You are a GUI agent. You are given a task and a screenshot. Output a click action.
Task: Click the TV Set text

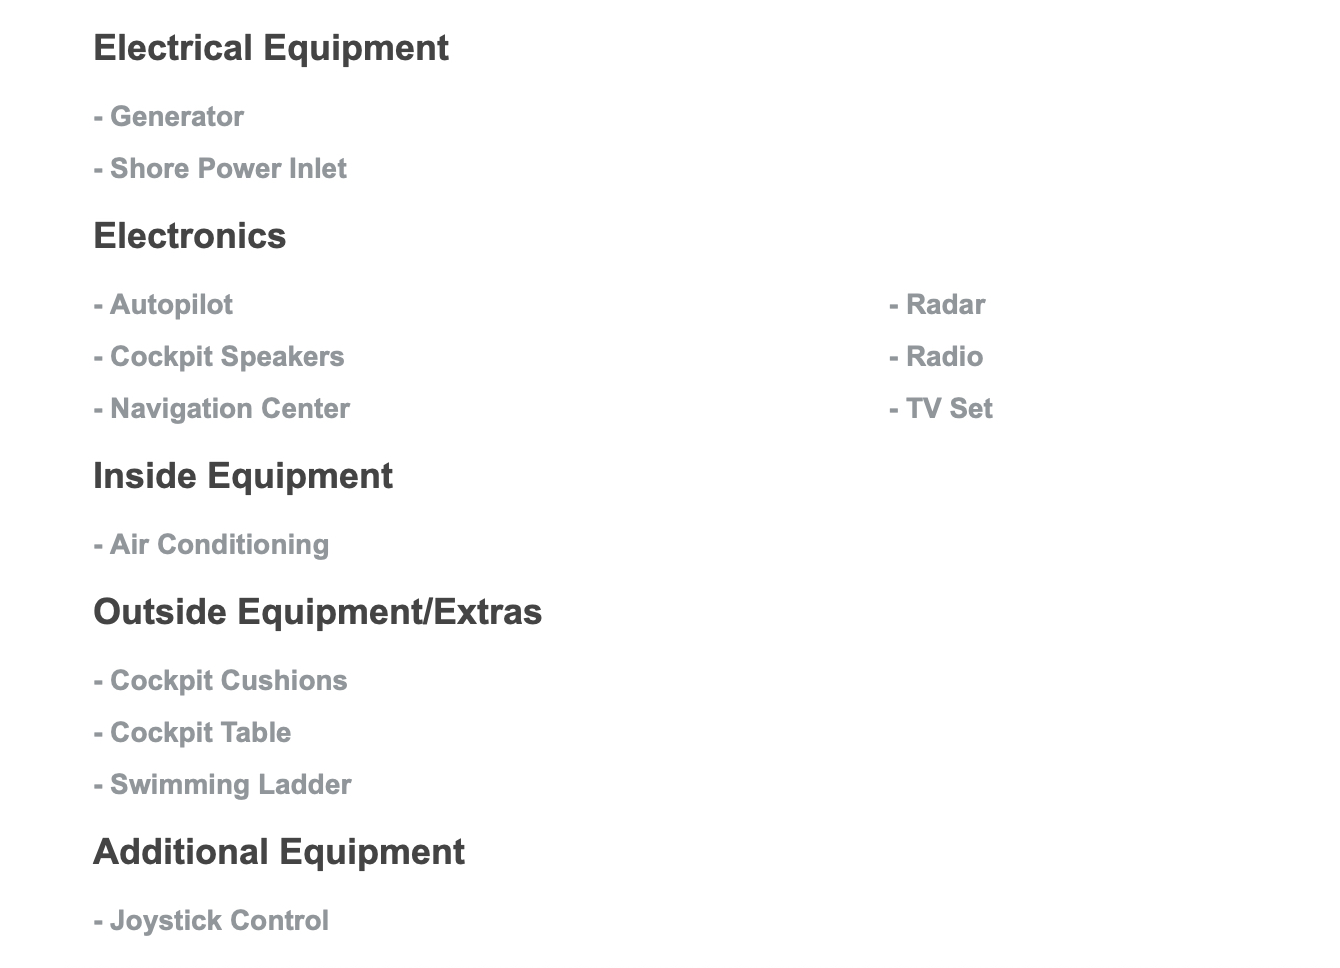click(x=949, y=409)
